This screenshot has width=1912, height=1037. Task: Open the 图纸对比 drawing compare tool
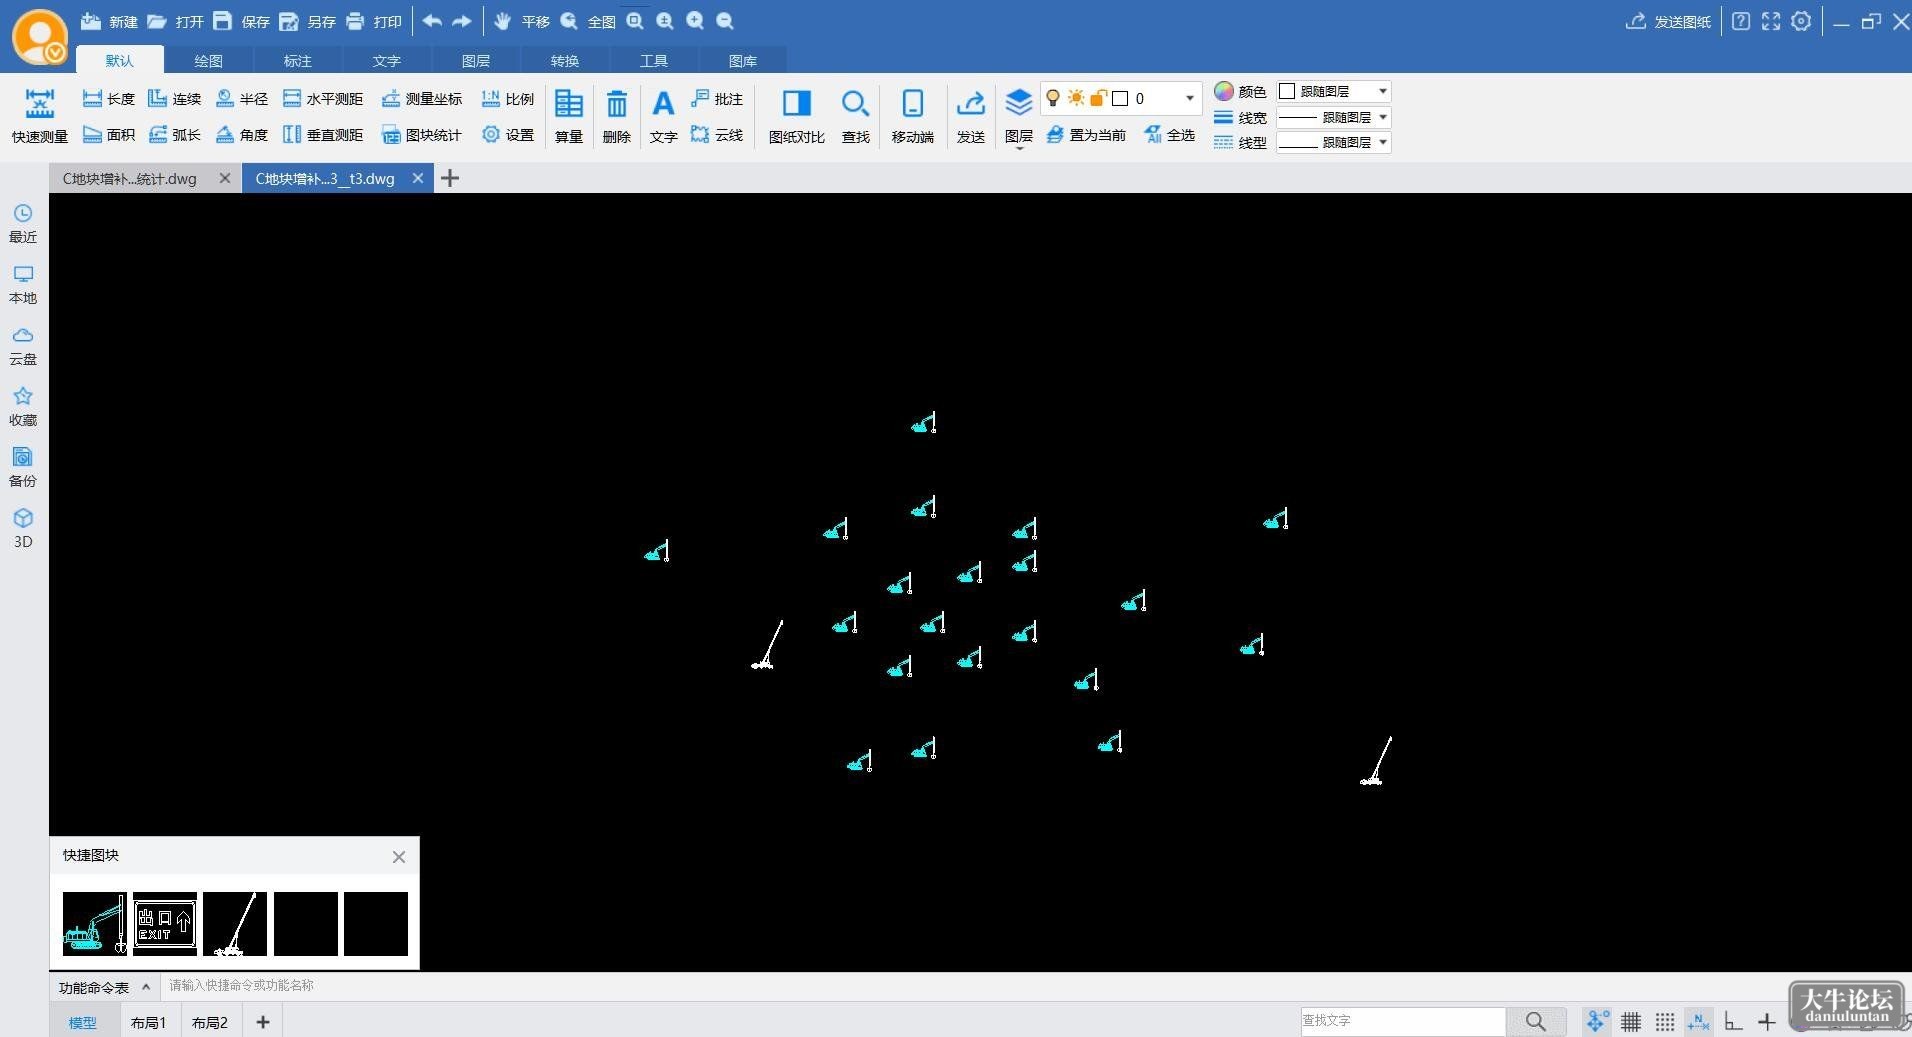[x=796, y=116]
